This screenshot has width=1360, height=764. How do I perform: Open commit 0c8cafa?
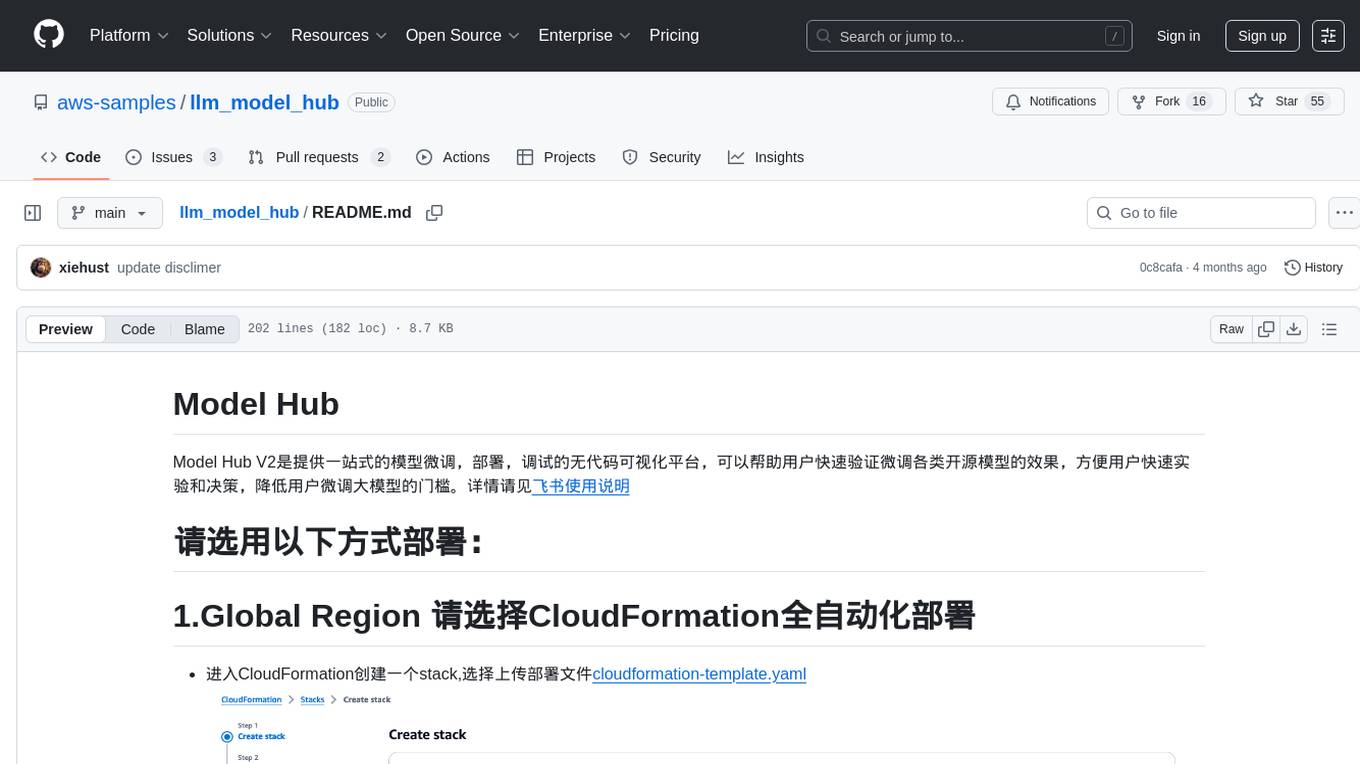(1160, 268)
